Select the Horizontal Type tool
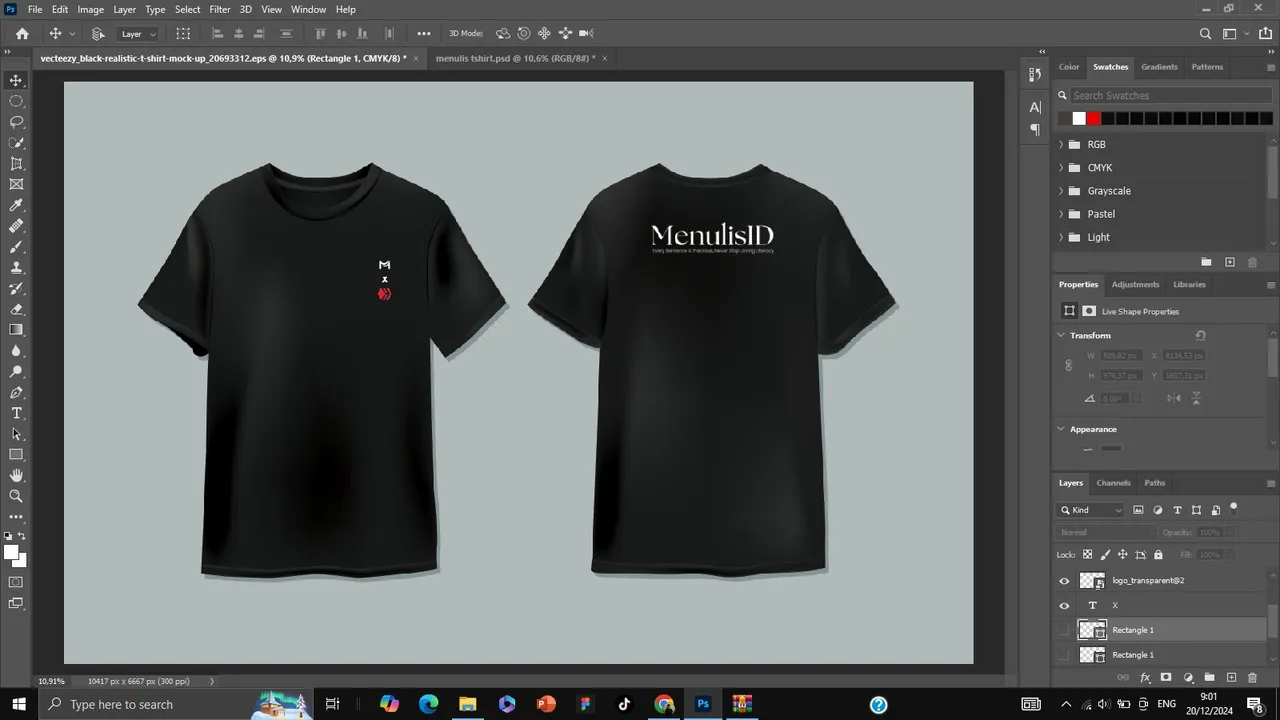The image size is (1280, 720). [x=16, y=413]
